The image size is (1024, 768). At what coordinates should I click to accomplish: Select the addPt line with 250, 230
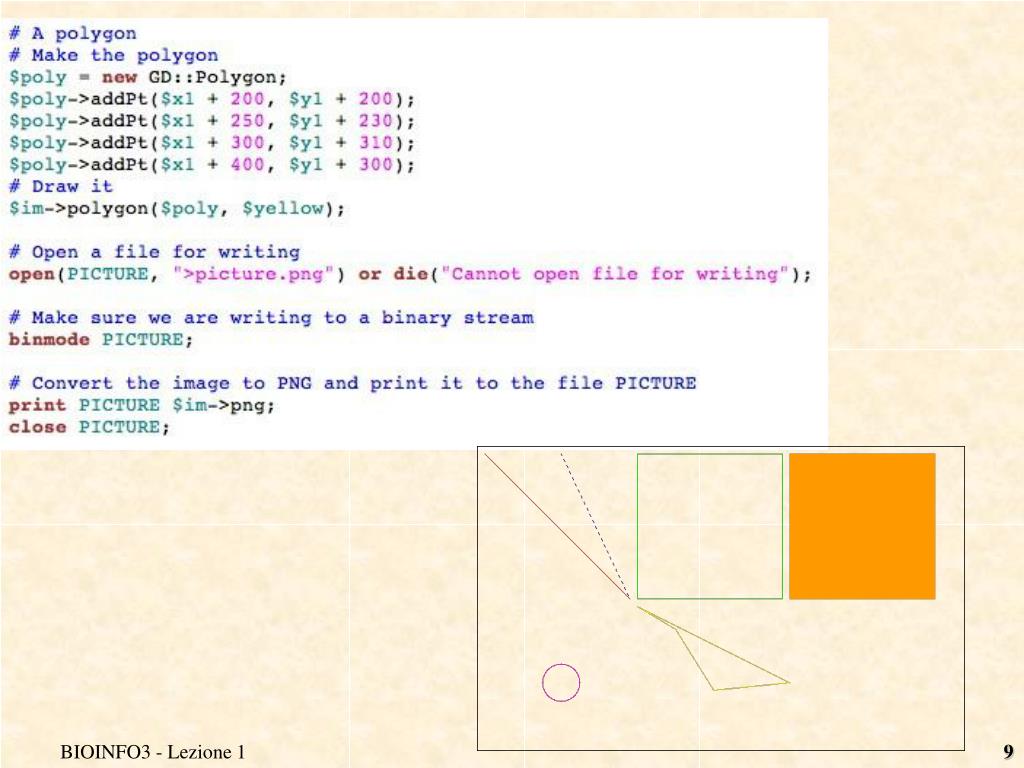point(212,121)
